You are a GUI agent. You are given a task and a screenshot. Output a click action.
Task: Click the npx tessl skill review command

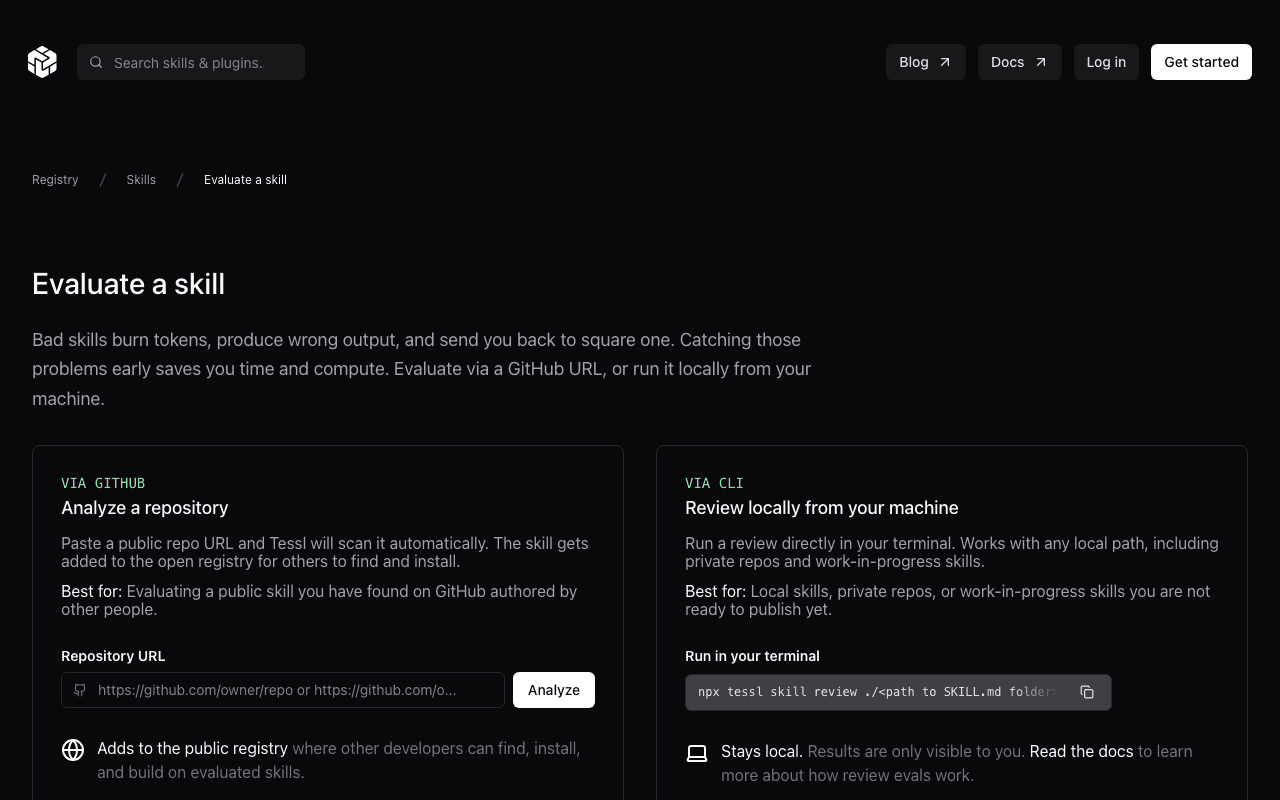877,692
